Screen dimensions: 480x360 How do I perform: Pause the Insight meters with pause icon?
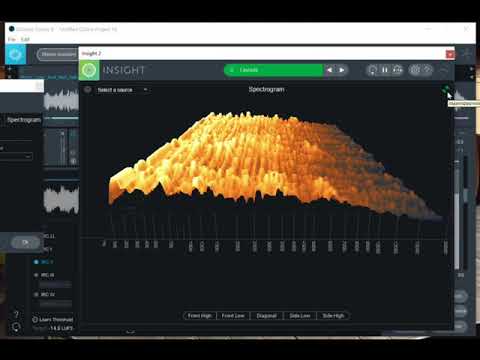click(x=384, y=70)
